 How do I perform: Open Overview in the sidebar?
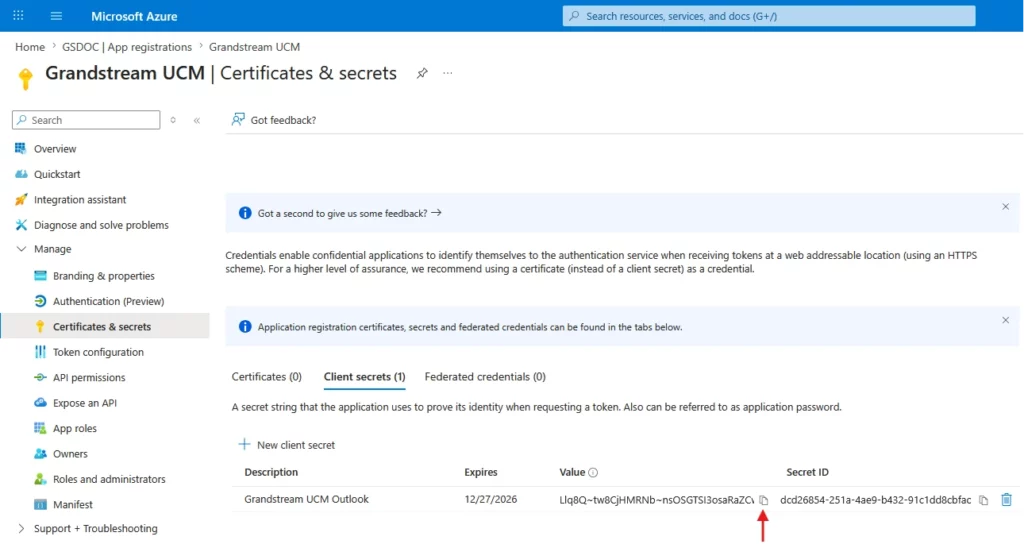[x=55, y=149]
